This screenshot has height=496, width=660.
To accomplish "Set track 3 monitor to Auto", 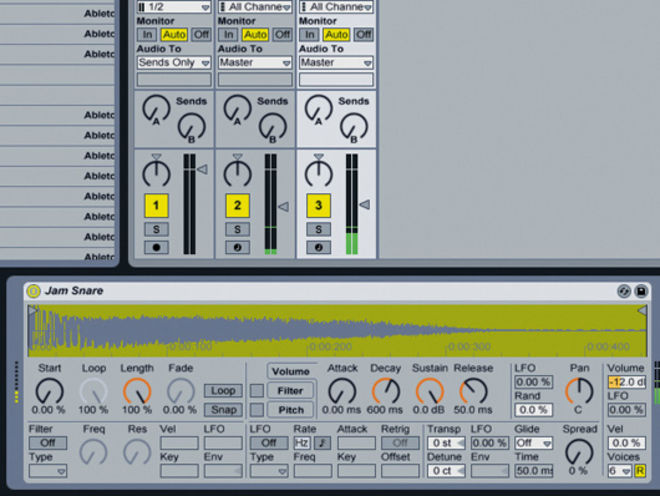I will pos(336,35).
